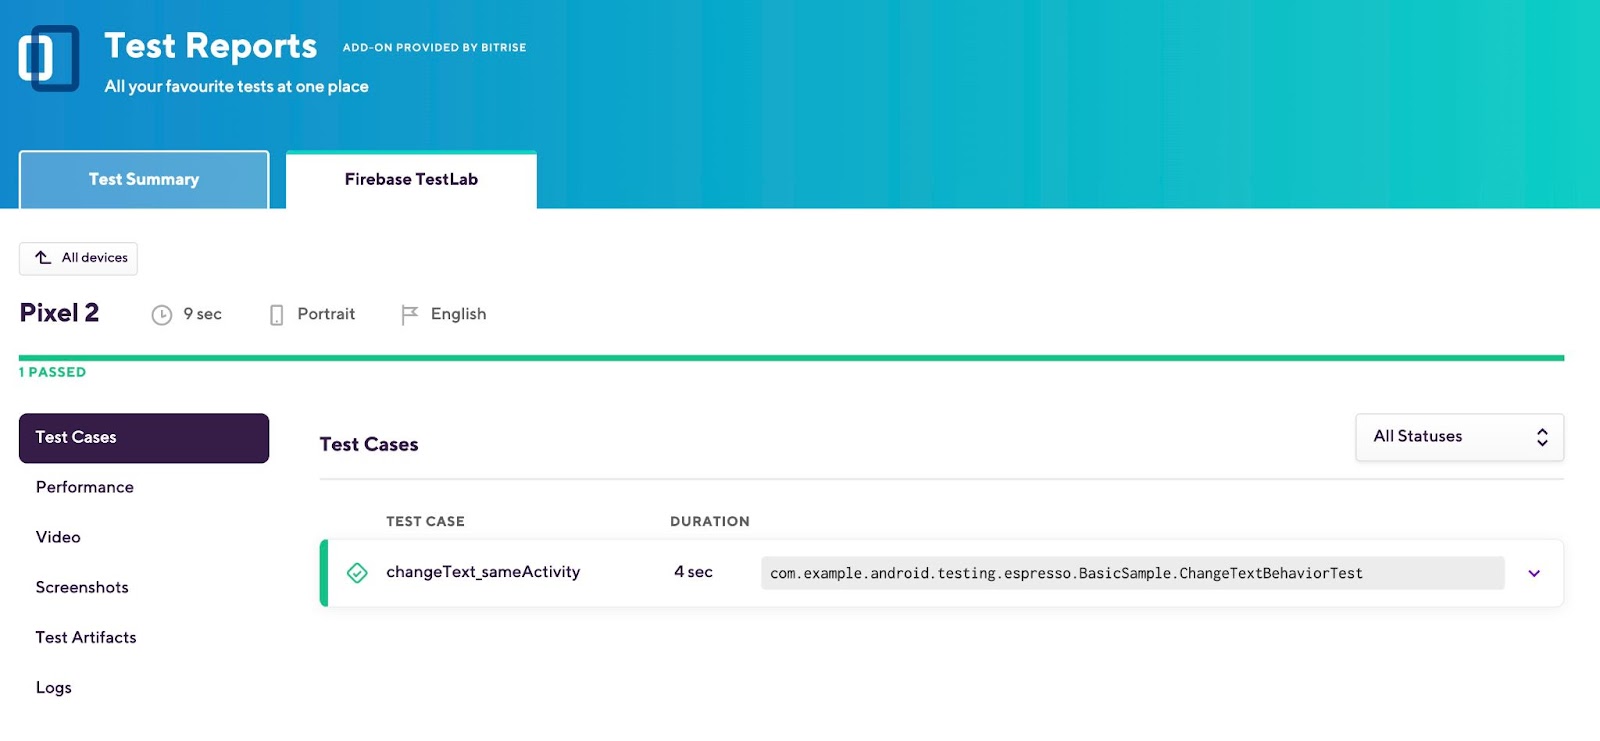
Task: Click the up arrow icon in All devices
Action: (x=43, y=258)
